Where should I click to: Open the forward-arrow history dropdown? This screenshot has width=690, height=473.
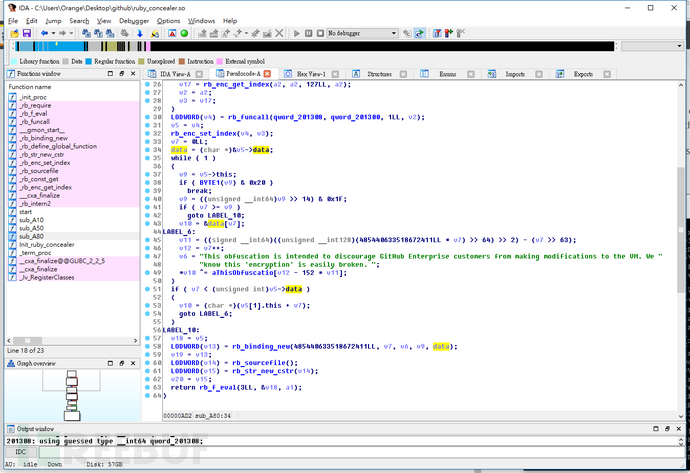[71, 33]
